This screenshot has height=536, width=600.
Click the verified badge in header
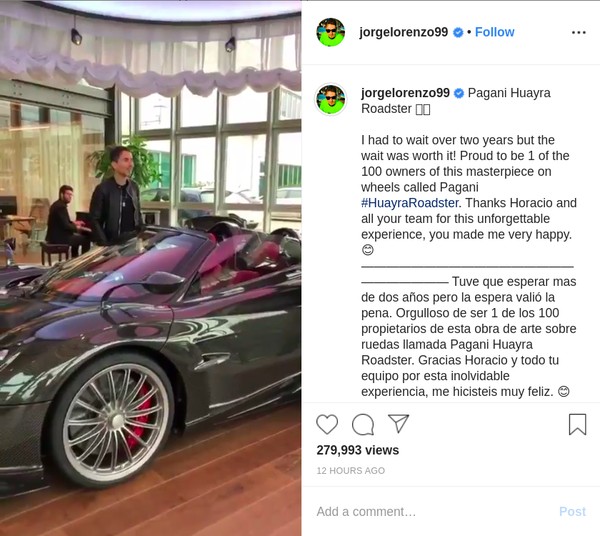click(458, 33)
